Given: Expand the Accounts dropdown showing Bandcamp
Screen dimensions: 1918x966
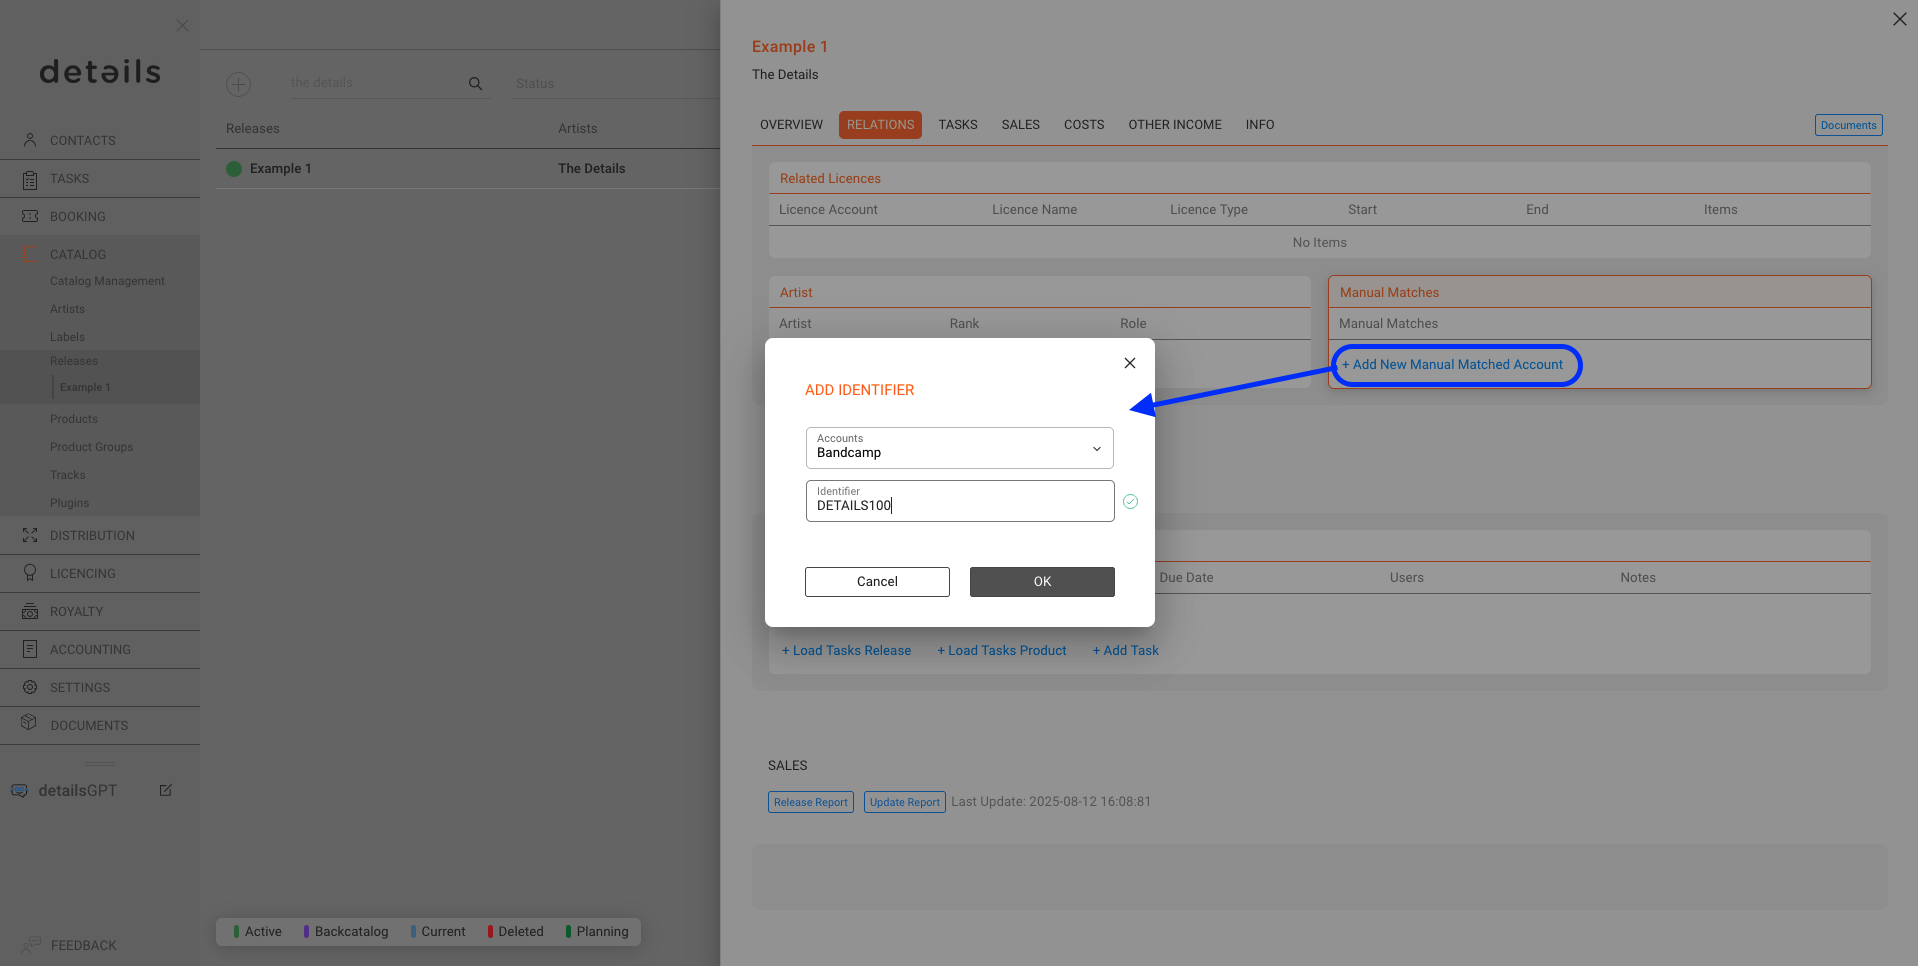Looking at the screenshot, I should 959,448.
